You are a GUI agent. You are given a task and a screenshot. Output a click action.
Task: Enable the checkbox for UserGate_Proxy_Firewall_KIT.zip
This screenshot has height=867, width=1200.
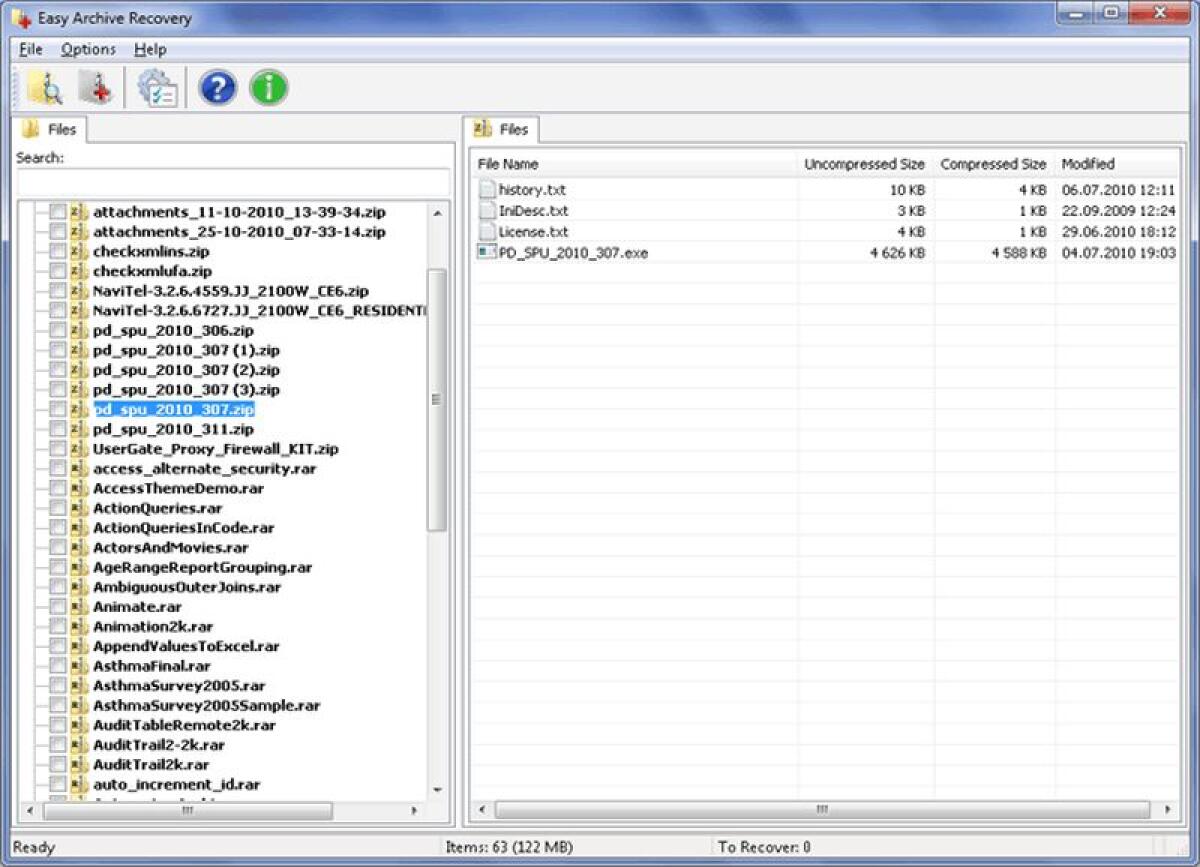tap(56, 448)
